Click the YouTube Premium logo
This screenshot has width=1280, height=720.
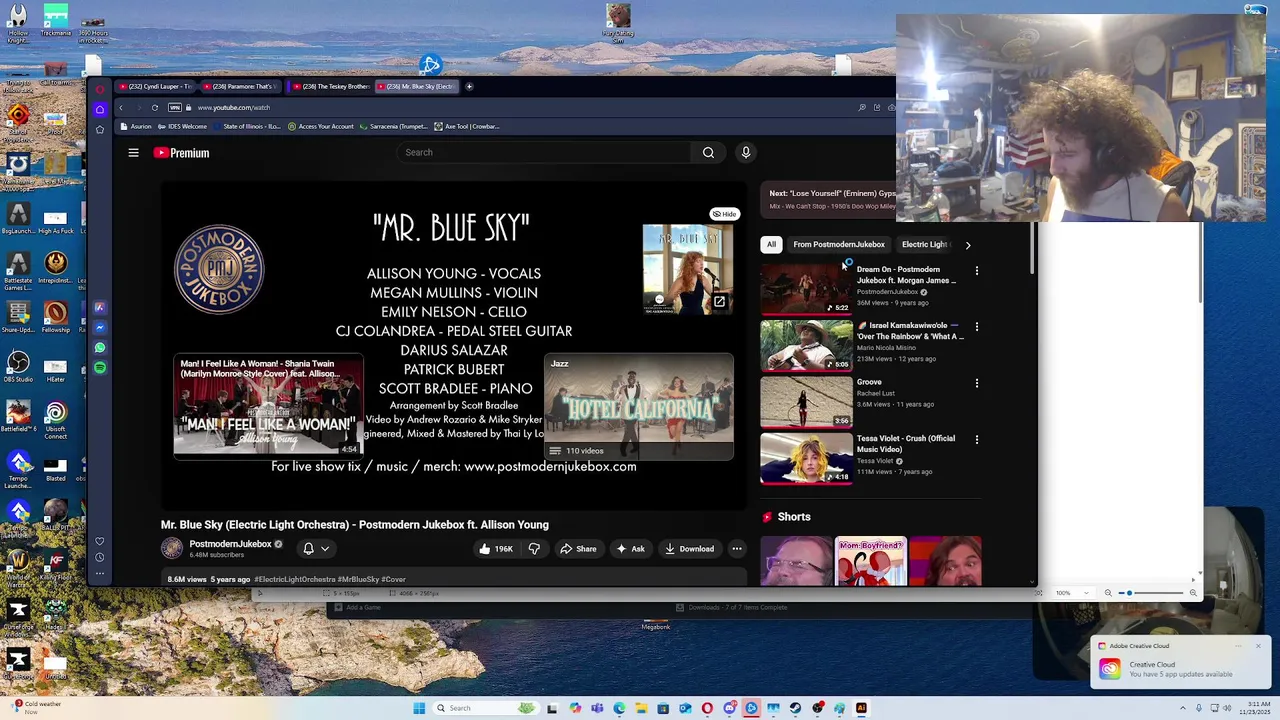coord(181,153)
